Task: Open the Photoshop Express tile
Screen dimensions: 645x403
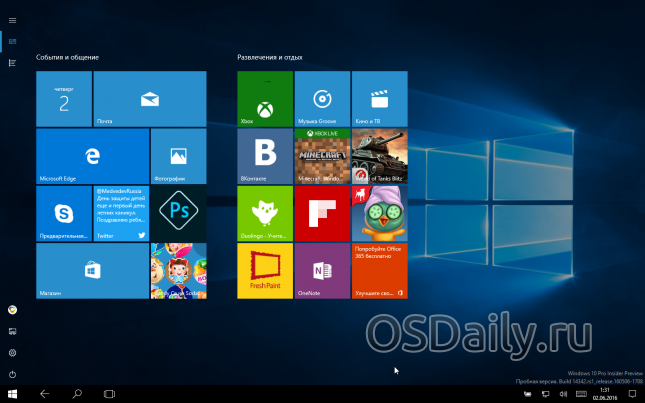Action: click(x=178, y=213)
